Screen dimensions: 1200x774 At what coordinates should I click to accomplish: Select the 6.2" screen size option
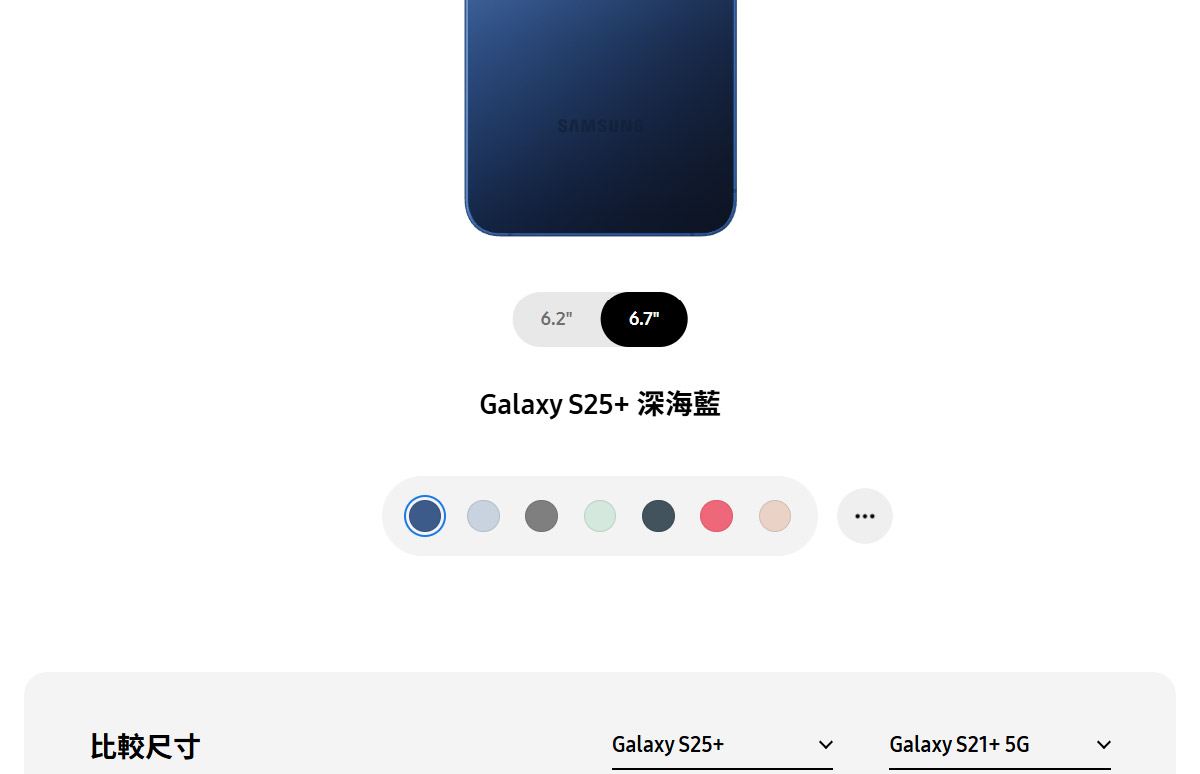point(557,319)
